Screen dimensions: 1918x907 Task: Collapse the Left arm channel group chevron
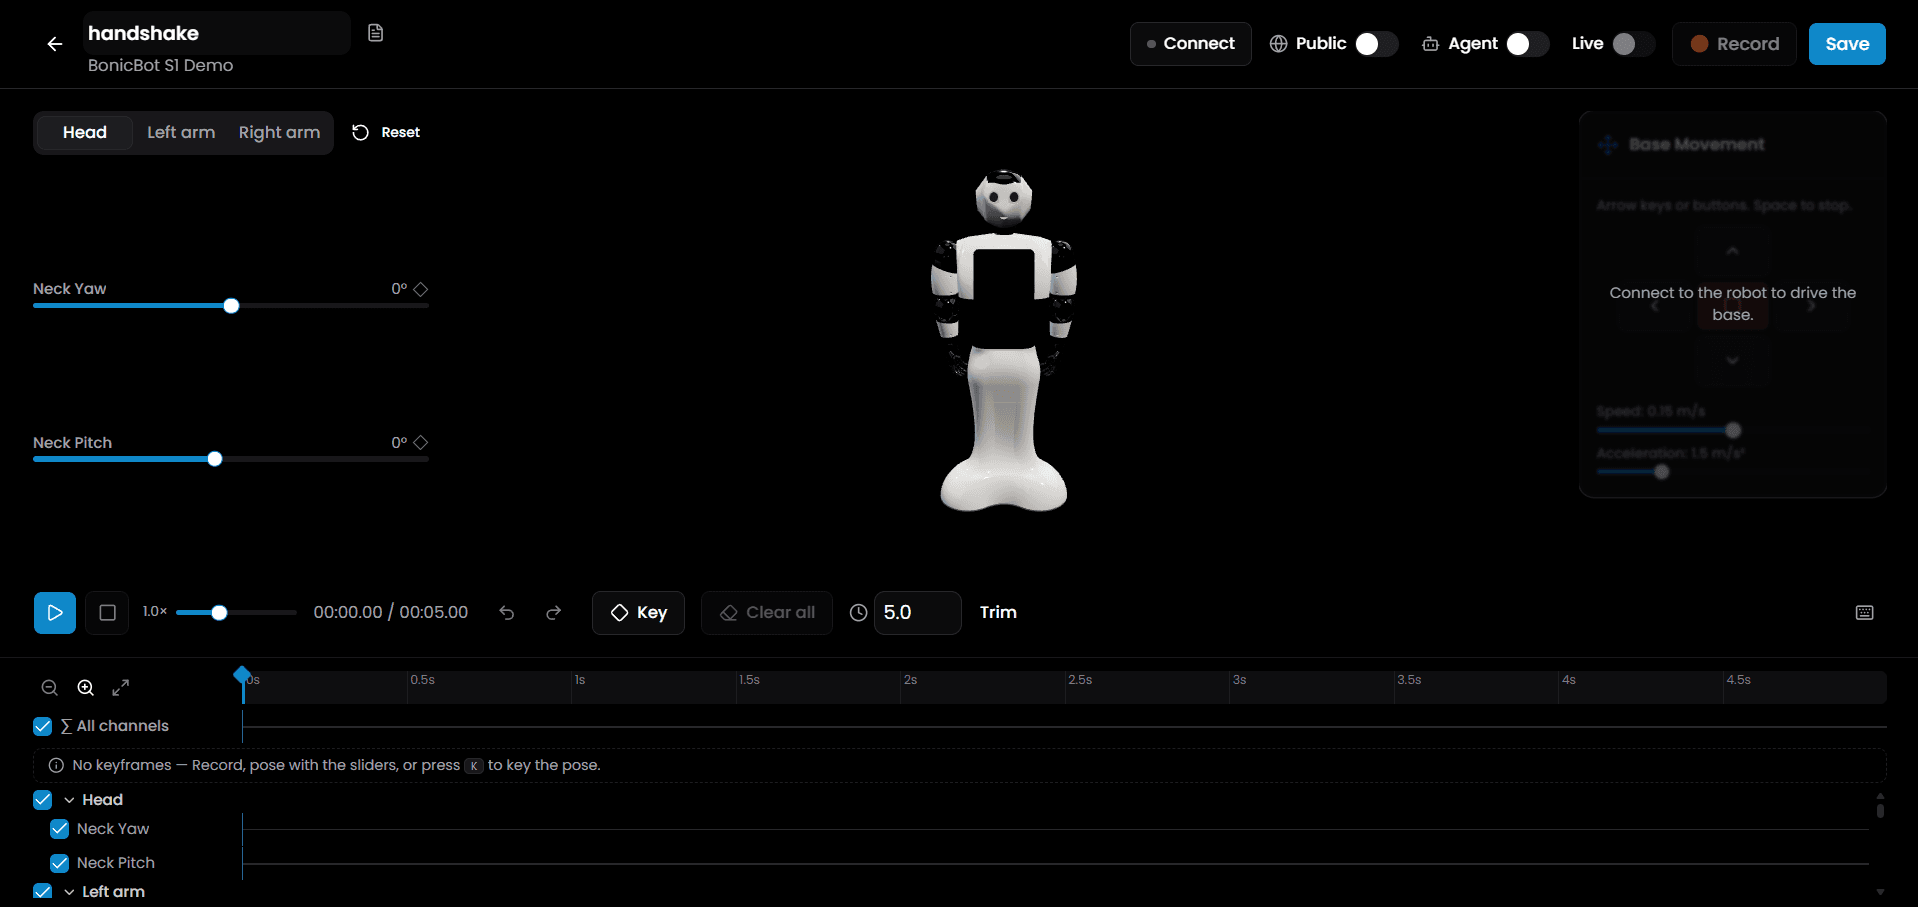click(69, 892)
